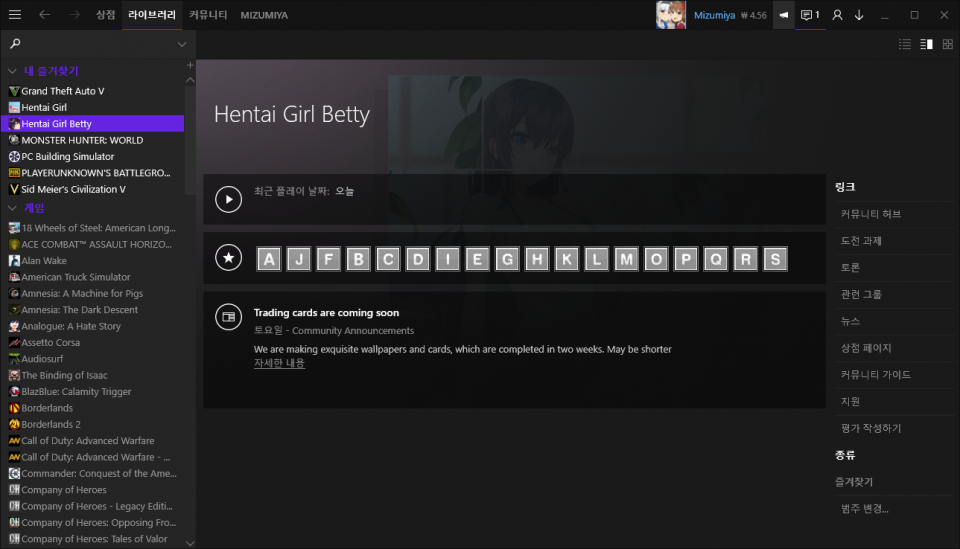Screen dimensions: 960x549
Task: Open 토론 link
Action: [850, 267]
